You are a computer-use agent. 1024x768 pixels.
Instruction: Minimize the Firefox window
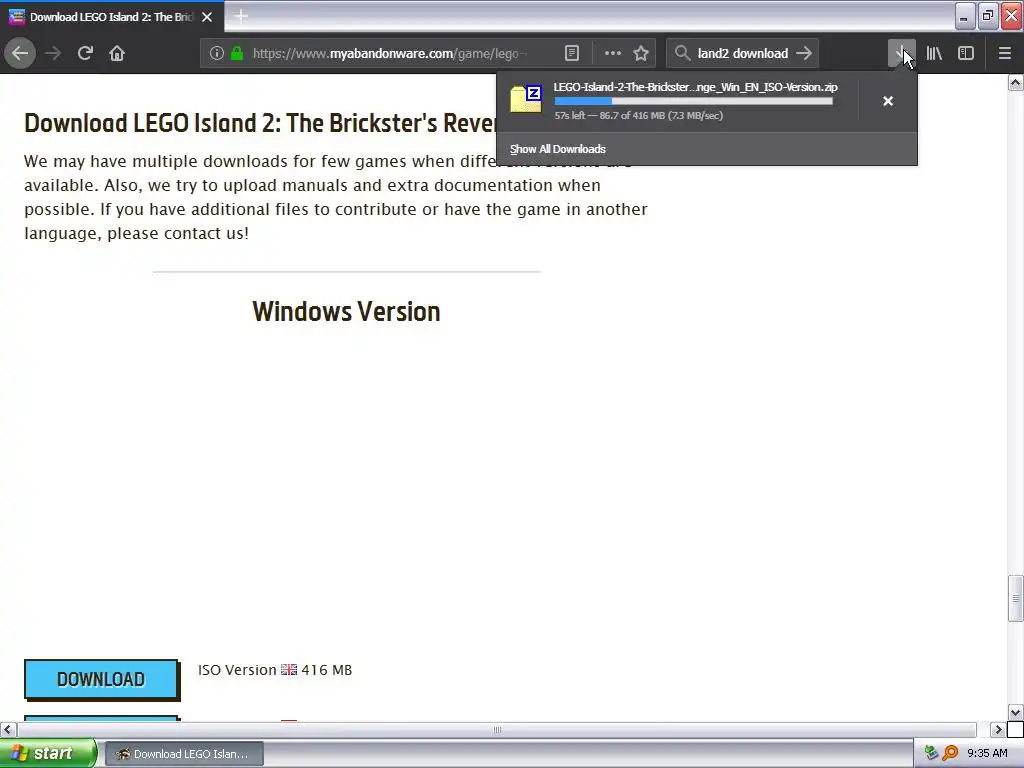964,16
